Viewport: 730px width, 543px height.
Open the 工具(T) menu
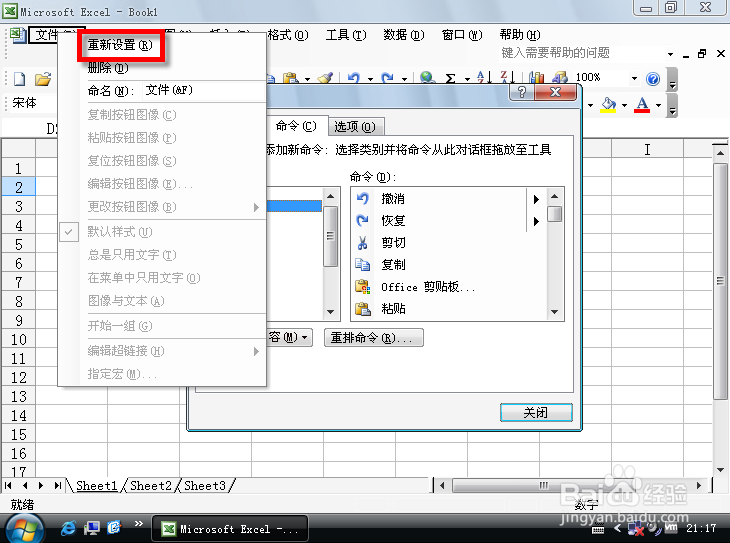(x=346, y=35)
